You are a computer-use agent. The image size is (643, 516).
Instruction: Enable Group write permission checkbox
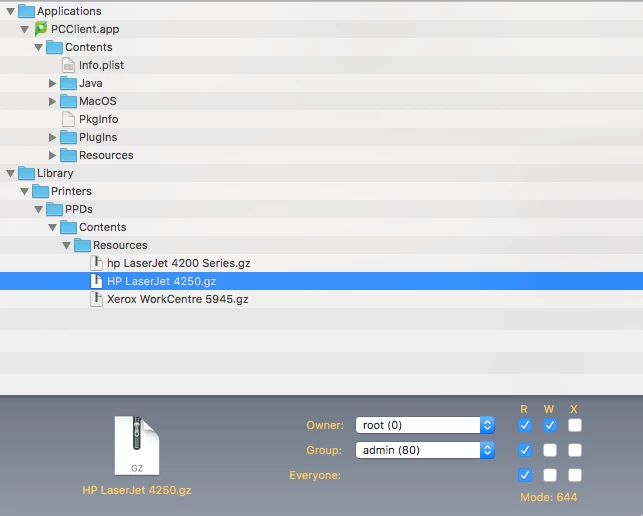[550, 450]
